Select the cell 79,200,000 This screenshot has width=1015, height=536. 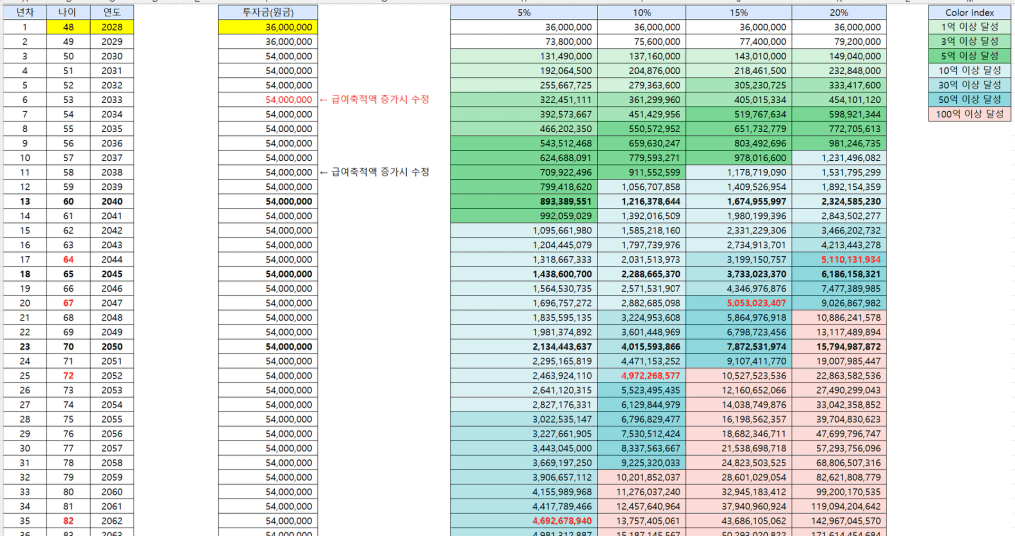coord(839,41)
